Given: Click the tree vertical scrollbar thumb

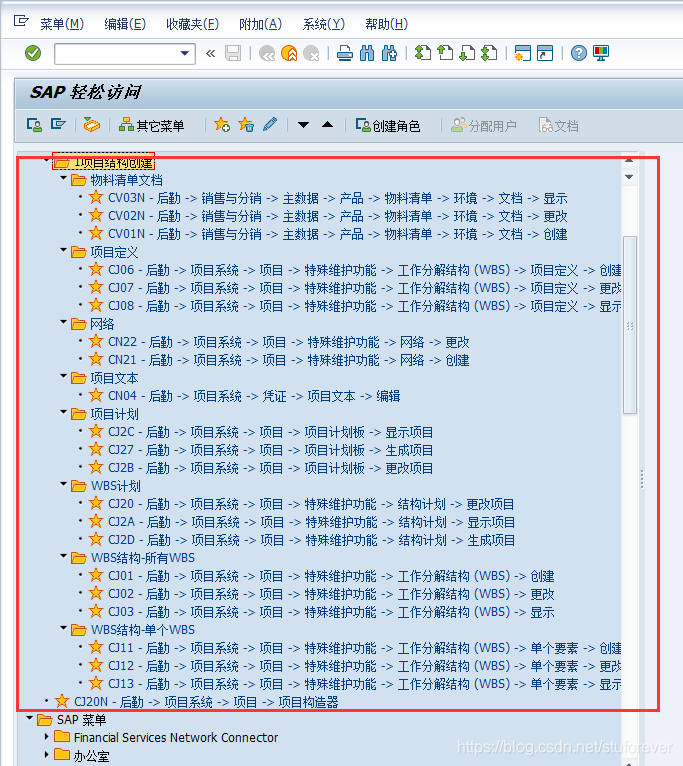Looking at the screenshot, I should pos(630,325).
